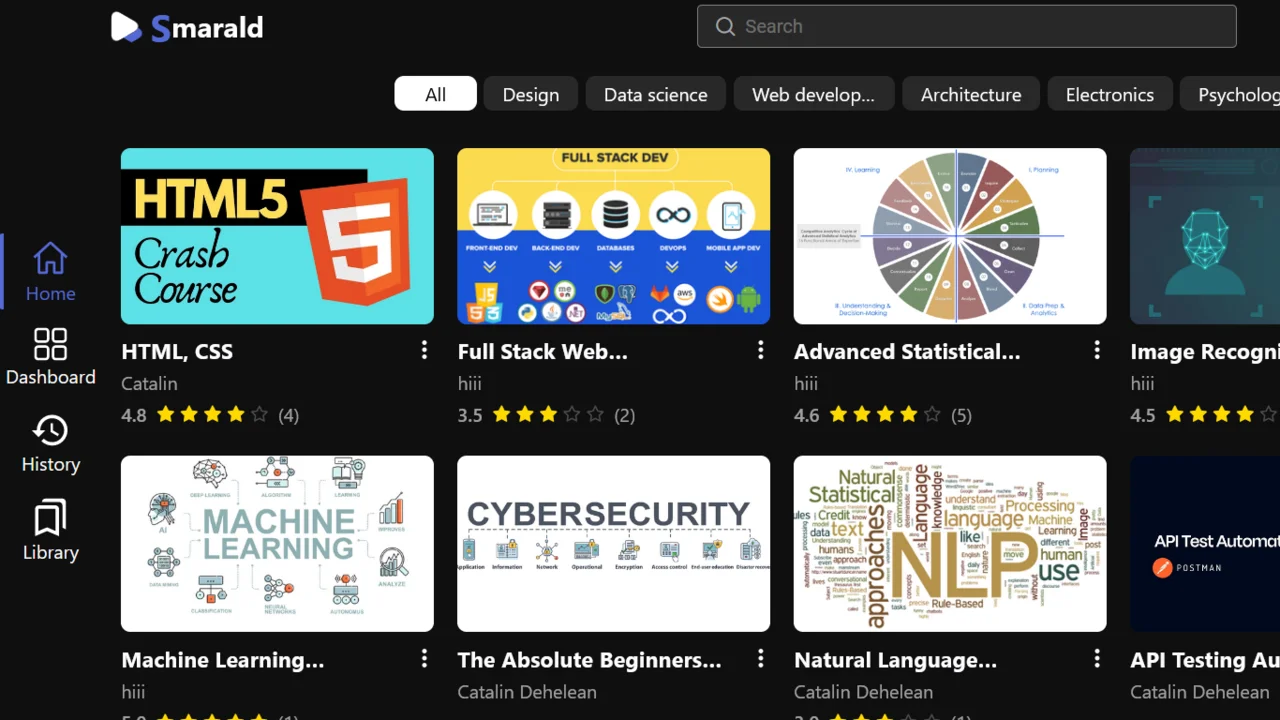Click the 'Advanced Statistical...' course title
Image resolution: width=1280 pixels, height=720 pixels.
tap(907, 352)
